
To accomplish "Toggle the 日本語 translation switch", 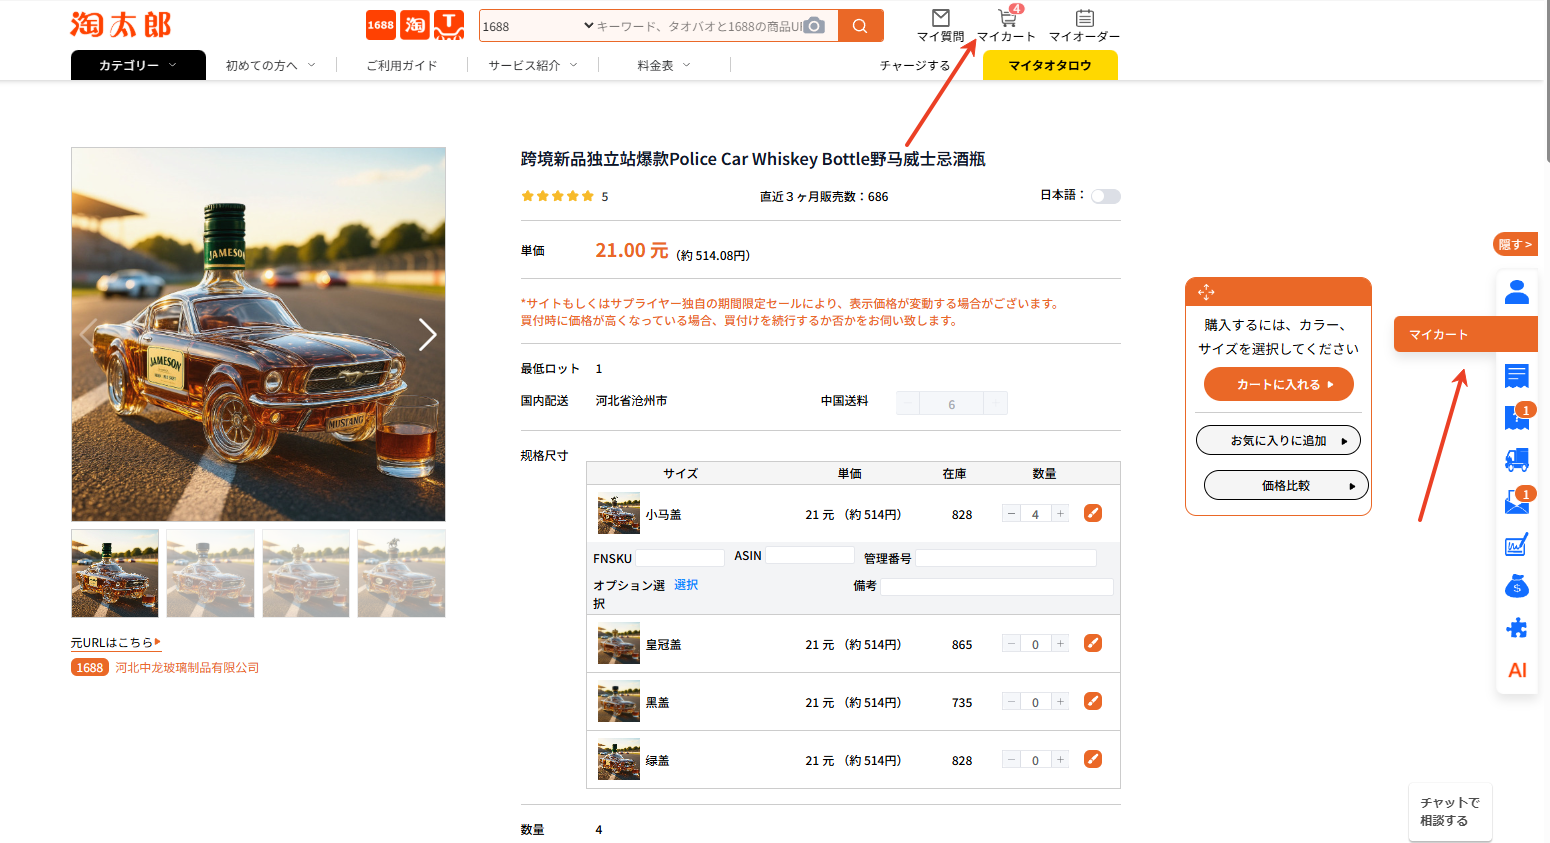I will tap(1106, 196).
